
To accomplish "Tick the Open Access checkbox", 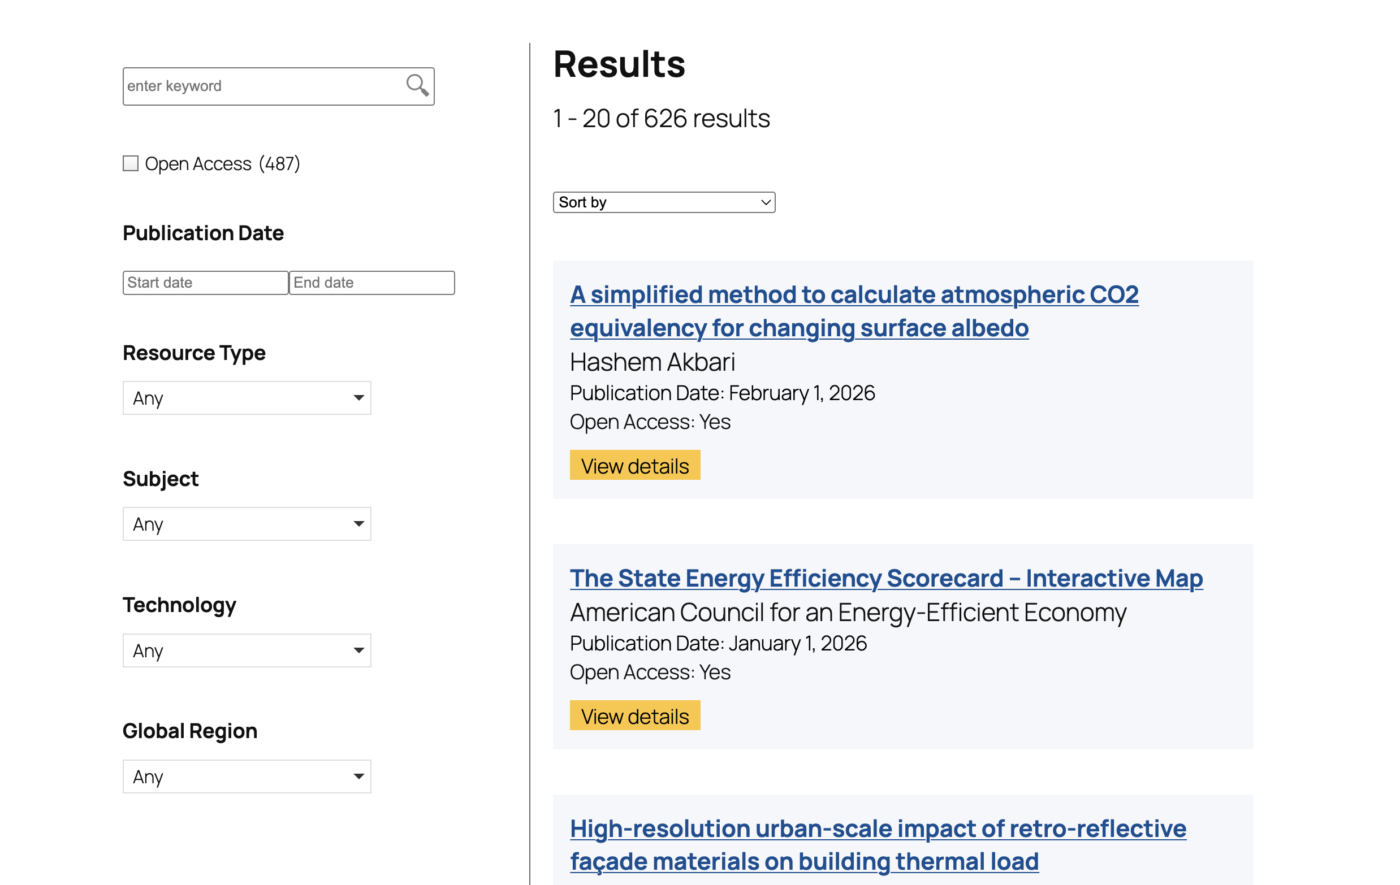I will point(131,163).
